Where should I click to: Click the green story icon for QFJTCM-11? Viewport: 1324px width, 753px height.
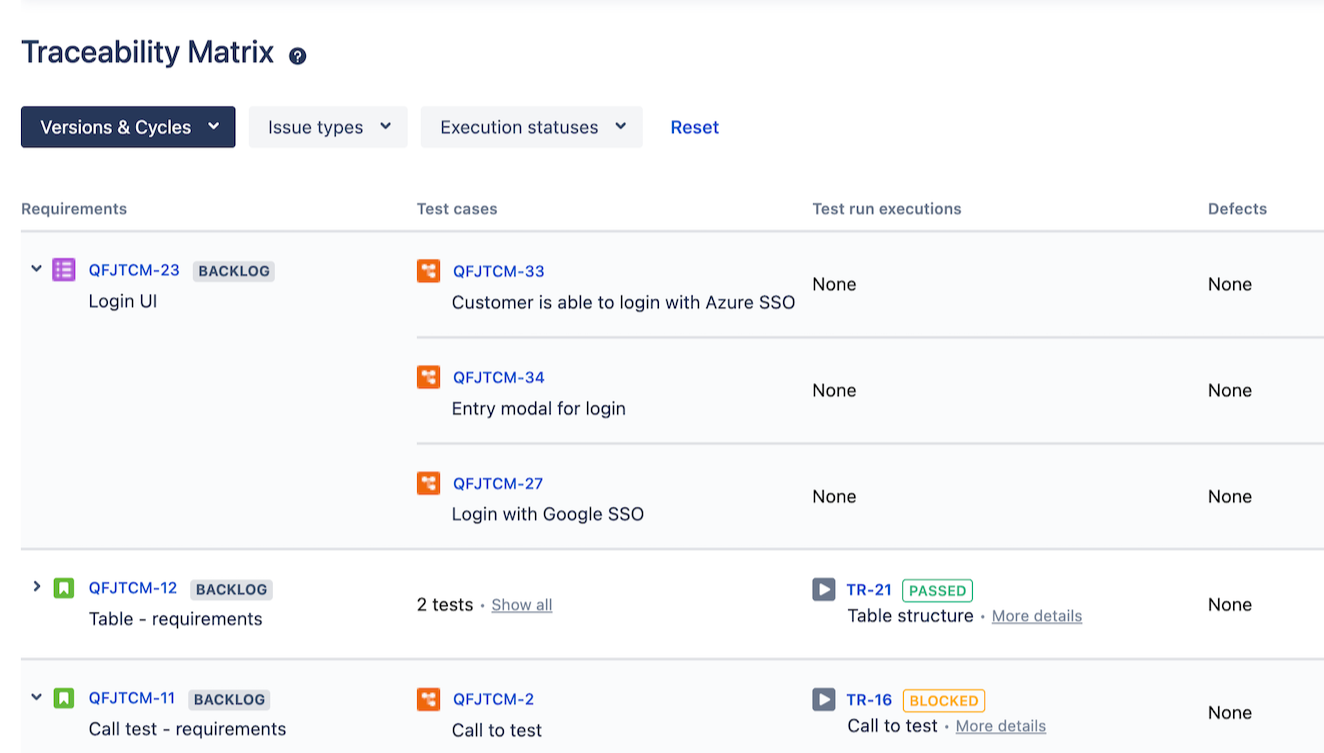coord(64,698)
